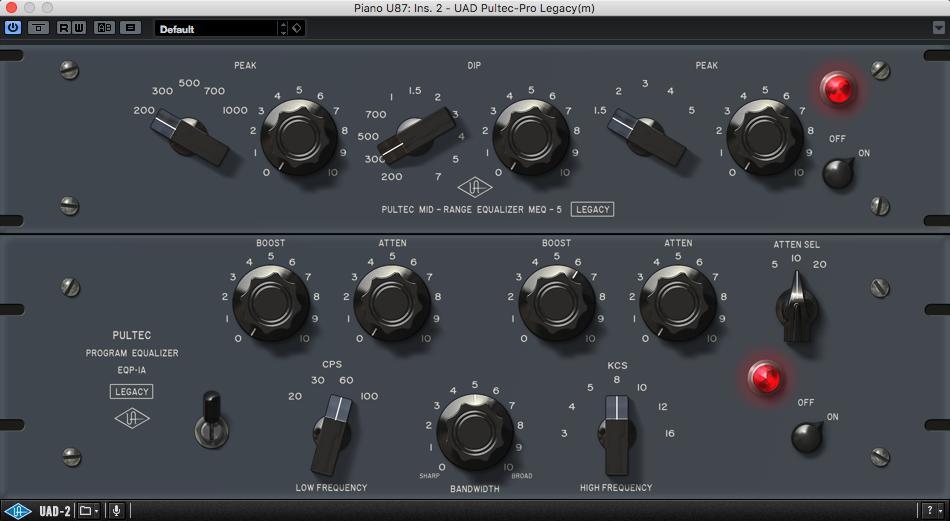950x521 pixels.
Task: Click the BROAD label under bandwidth knob
Action: point(522,476)
